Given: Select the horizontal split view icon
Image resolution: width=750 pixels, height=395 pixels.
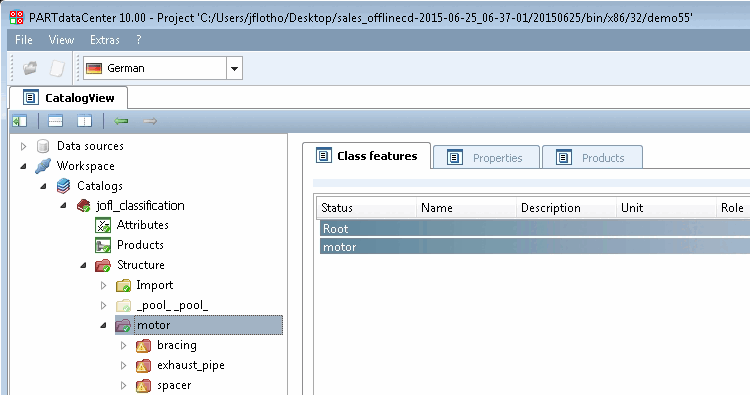Looking at the screenshot, I should [55, 121].
